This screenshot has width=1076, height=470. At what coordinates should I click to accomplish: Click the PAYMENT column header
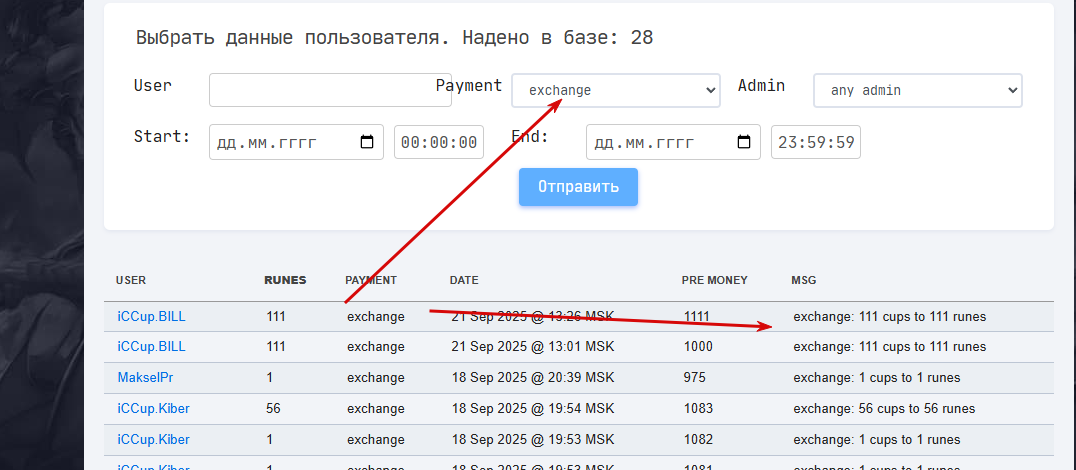click(x=371, y=280)
